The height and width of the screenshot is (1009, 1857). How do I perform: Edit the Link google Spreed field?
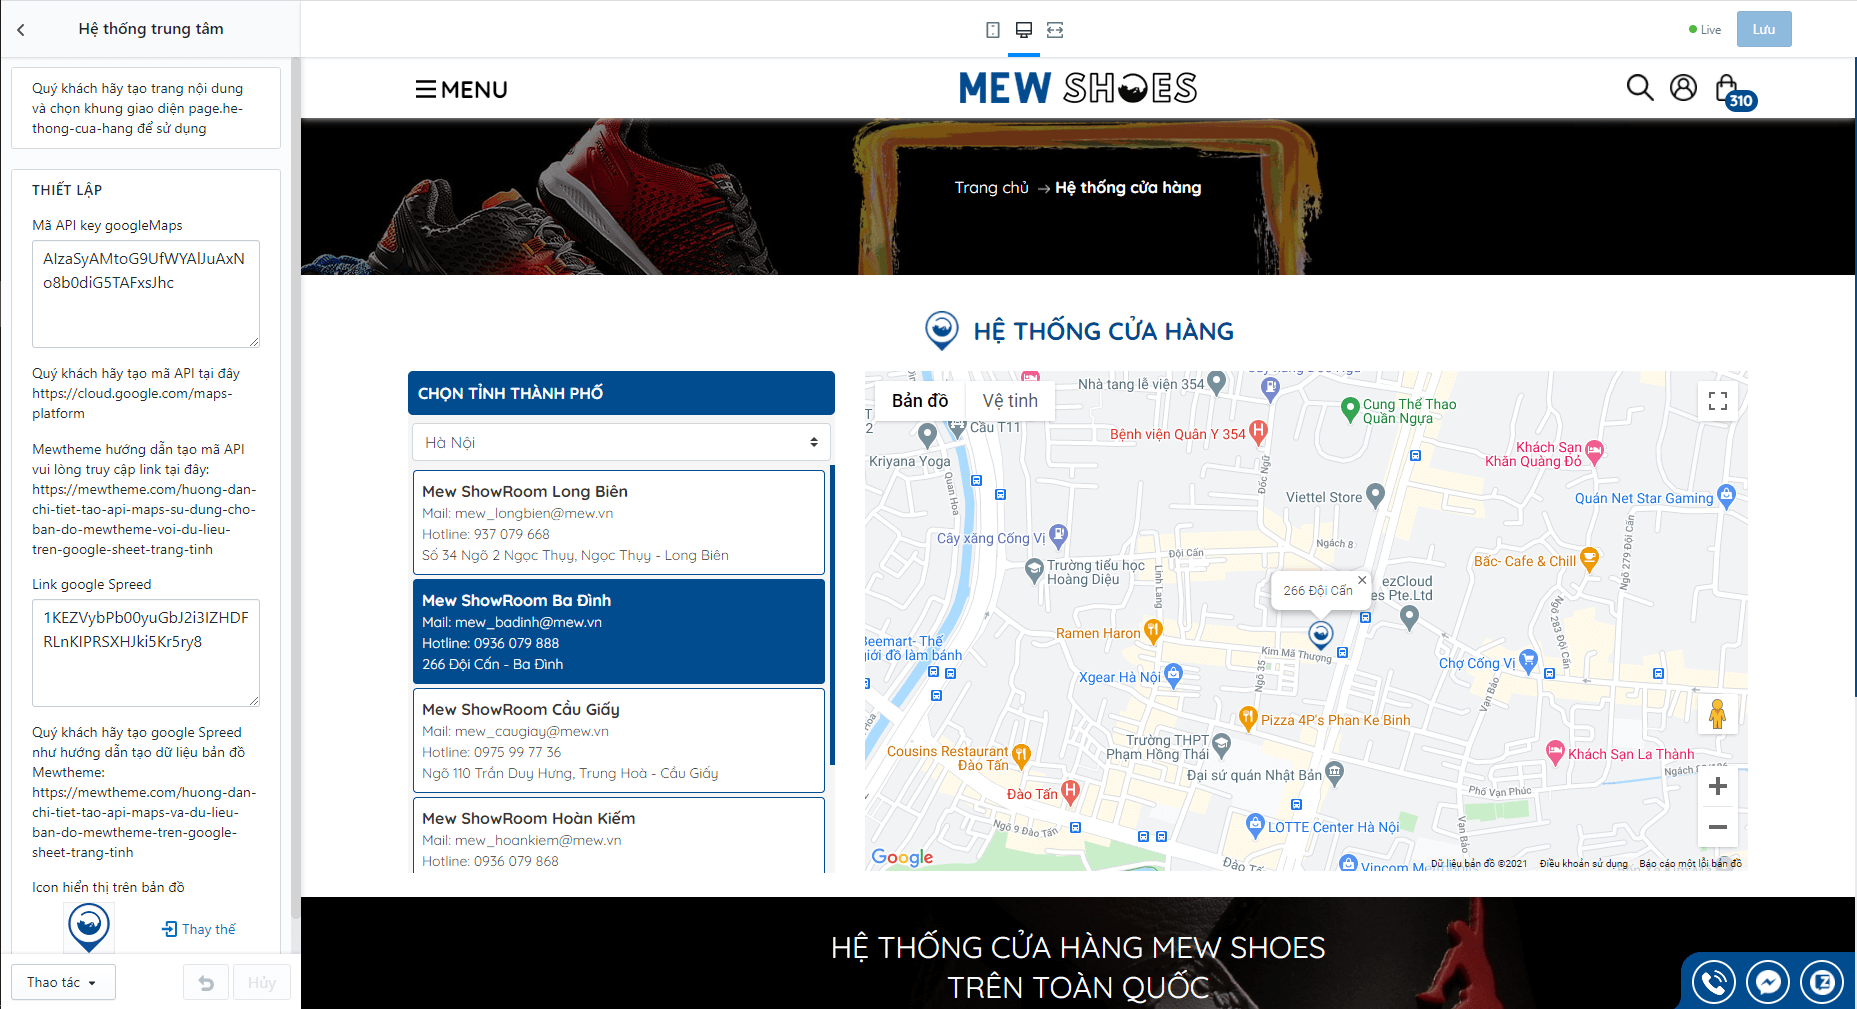tap(146, 653)
